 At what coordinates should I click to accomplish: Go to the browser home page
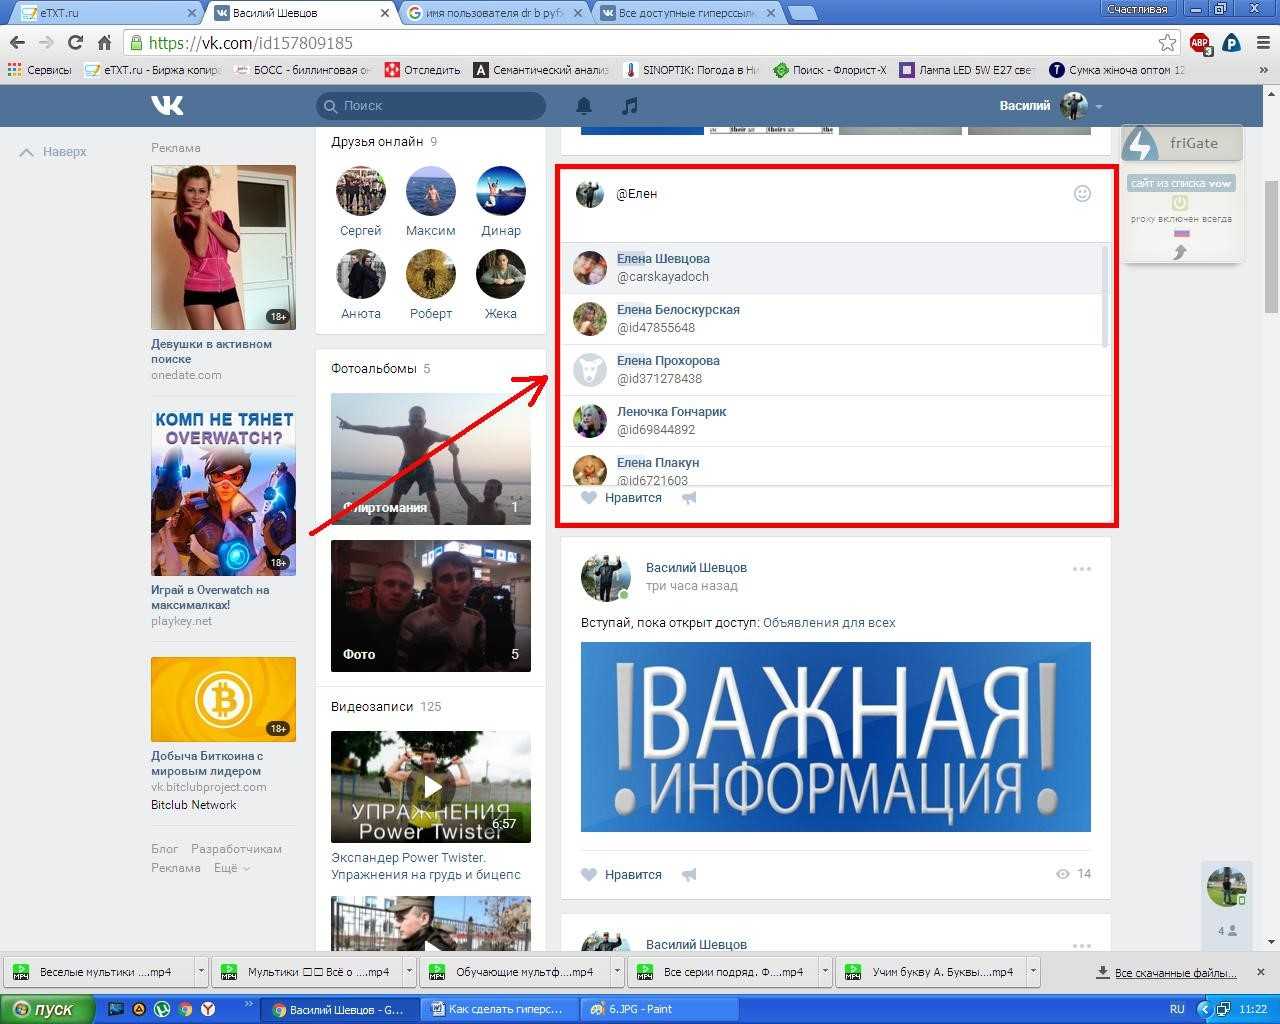[104, 43]
